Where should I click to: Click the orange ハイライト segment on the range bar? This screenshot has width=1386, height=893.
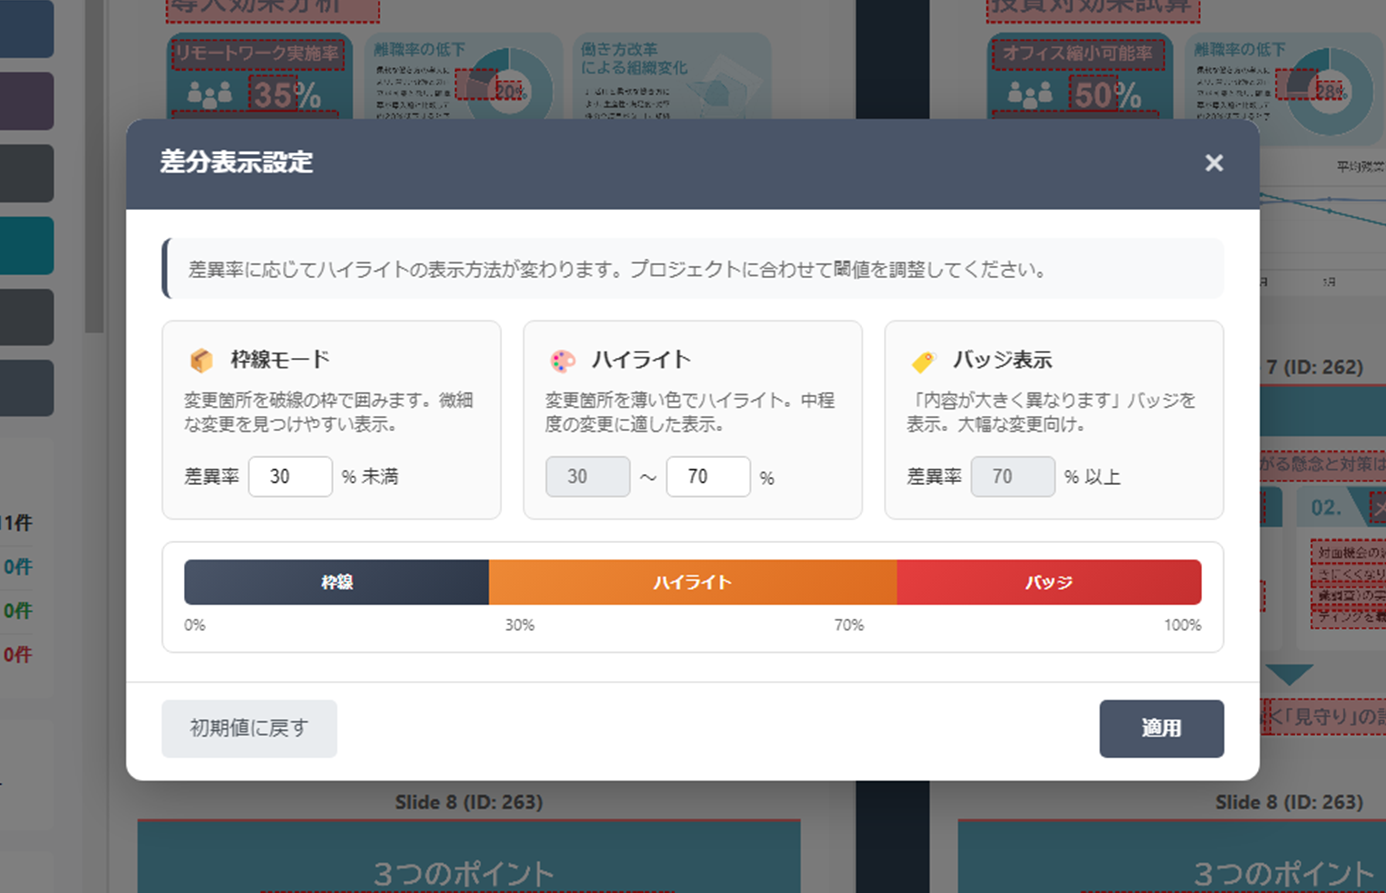pyautogui.click(x=693, y=581)
